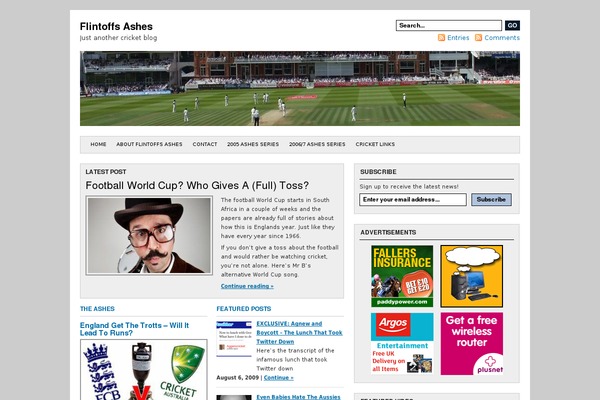
Task: Click the THE ASHES section heading
Action: point(97,309)
